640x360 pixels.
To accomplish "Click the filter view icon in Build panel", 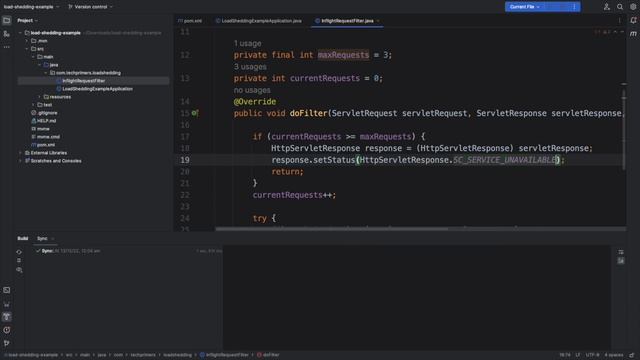I will tap(19, 270).
